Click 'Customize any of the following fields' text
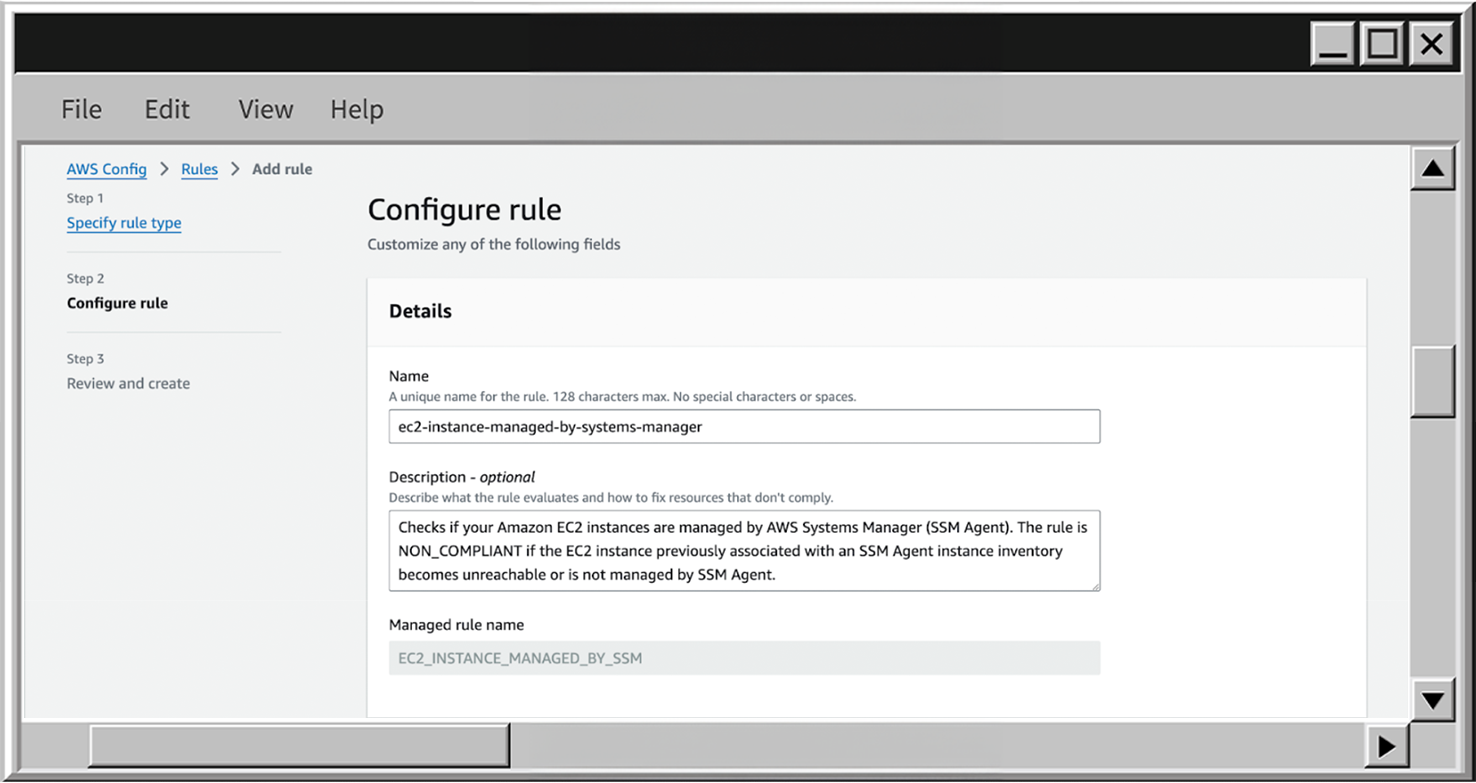 pyautogui.click(x=494, y=244)
